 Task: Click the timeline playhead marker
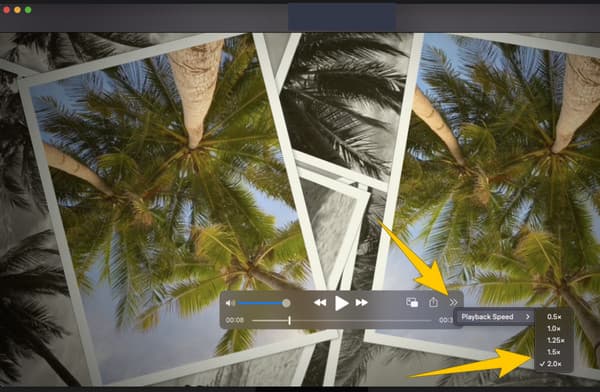tap(289, 320)
